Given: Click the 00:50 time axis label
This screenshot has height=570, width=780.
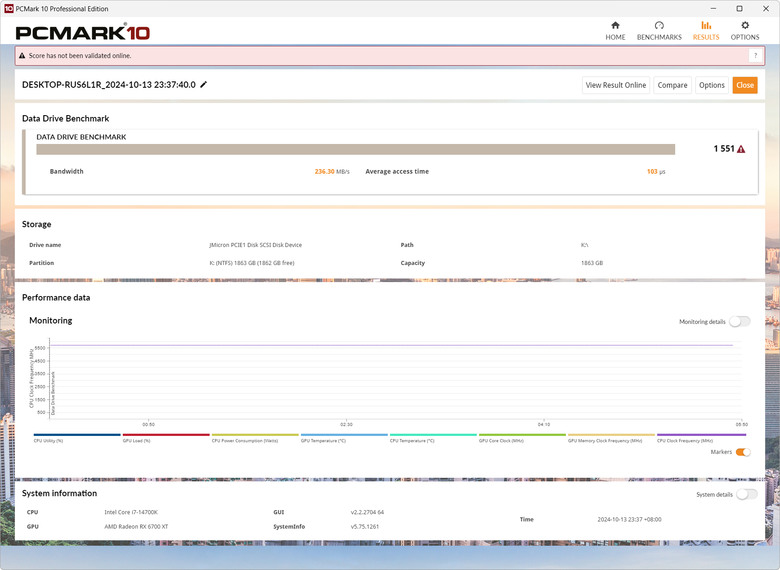Looking at the screenshot, I should (148, 424).
